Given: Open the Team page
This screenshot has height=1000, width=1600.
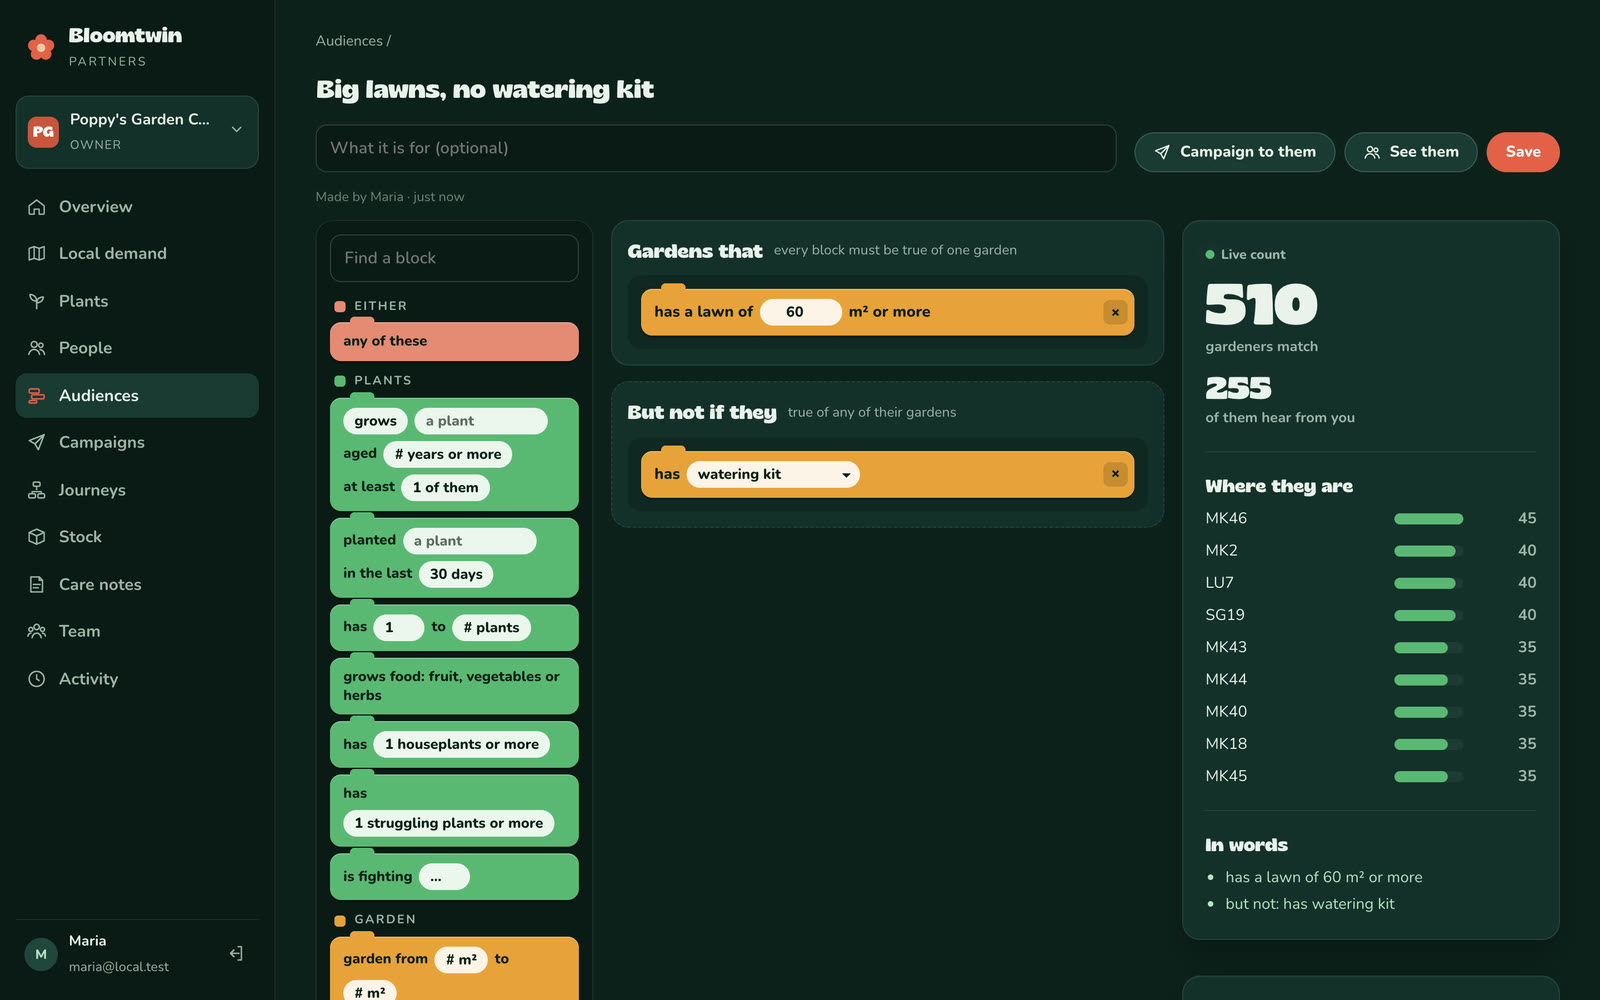Looking at the screenshot, I should 137,631.
